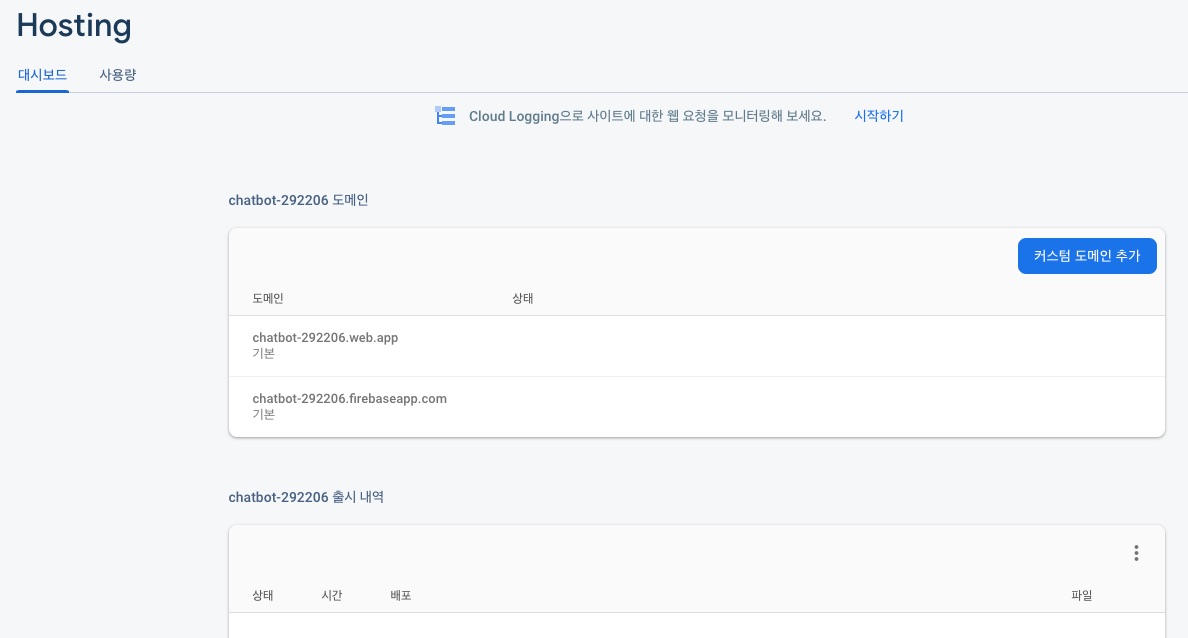This screenshot has height=638, width=1188.
Task: Click the 시간 column header
Action: coord(332,595)
